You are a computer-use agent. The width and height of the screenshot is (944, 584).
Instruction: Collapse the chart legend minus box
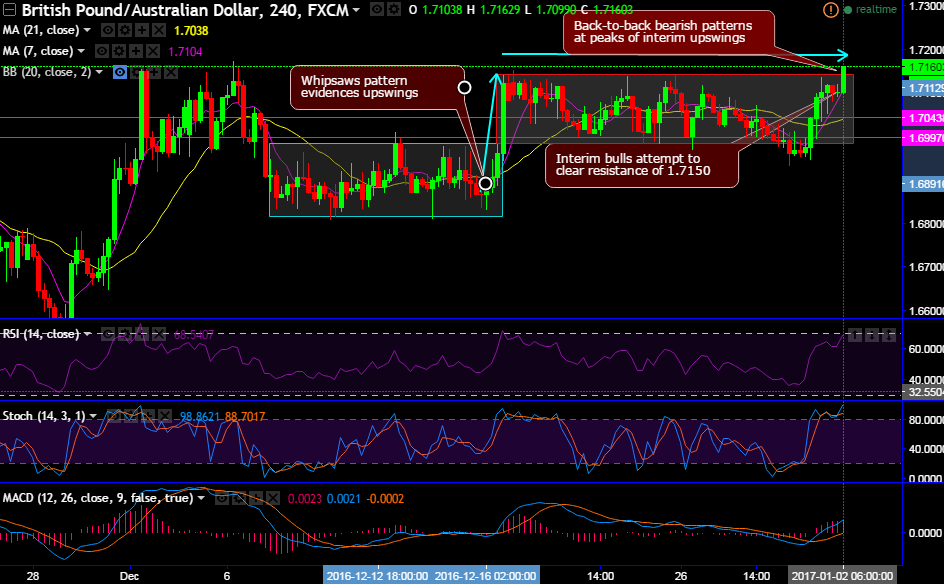[x=9, y=10]
